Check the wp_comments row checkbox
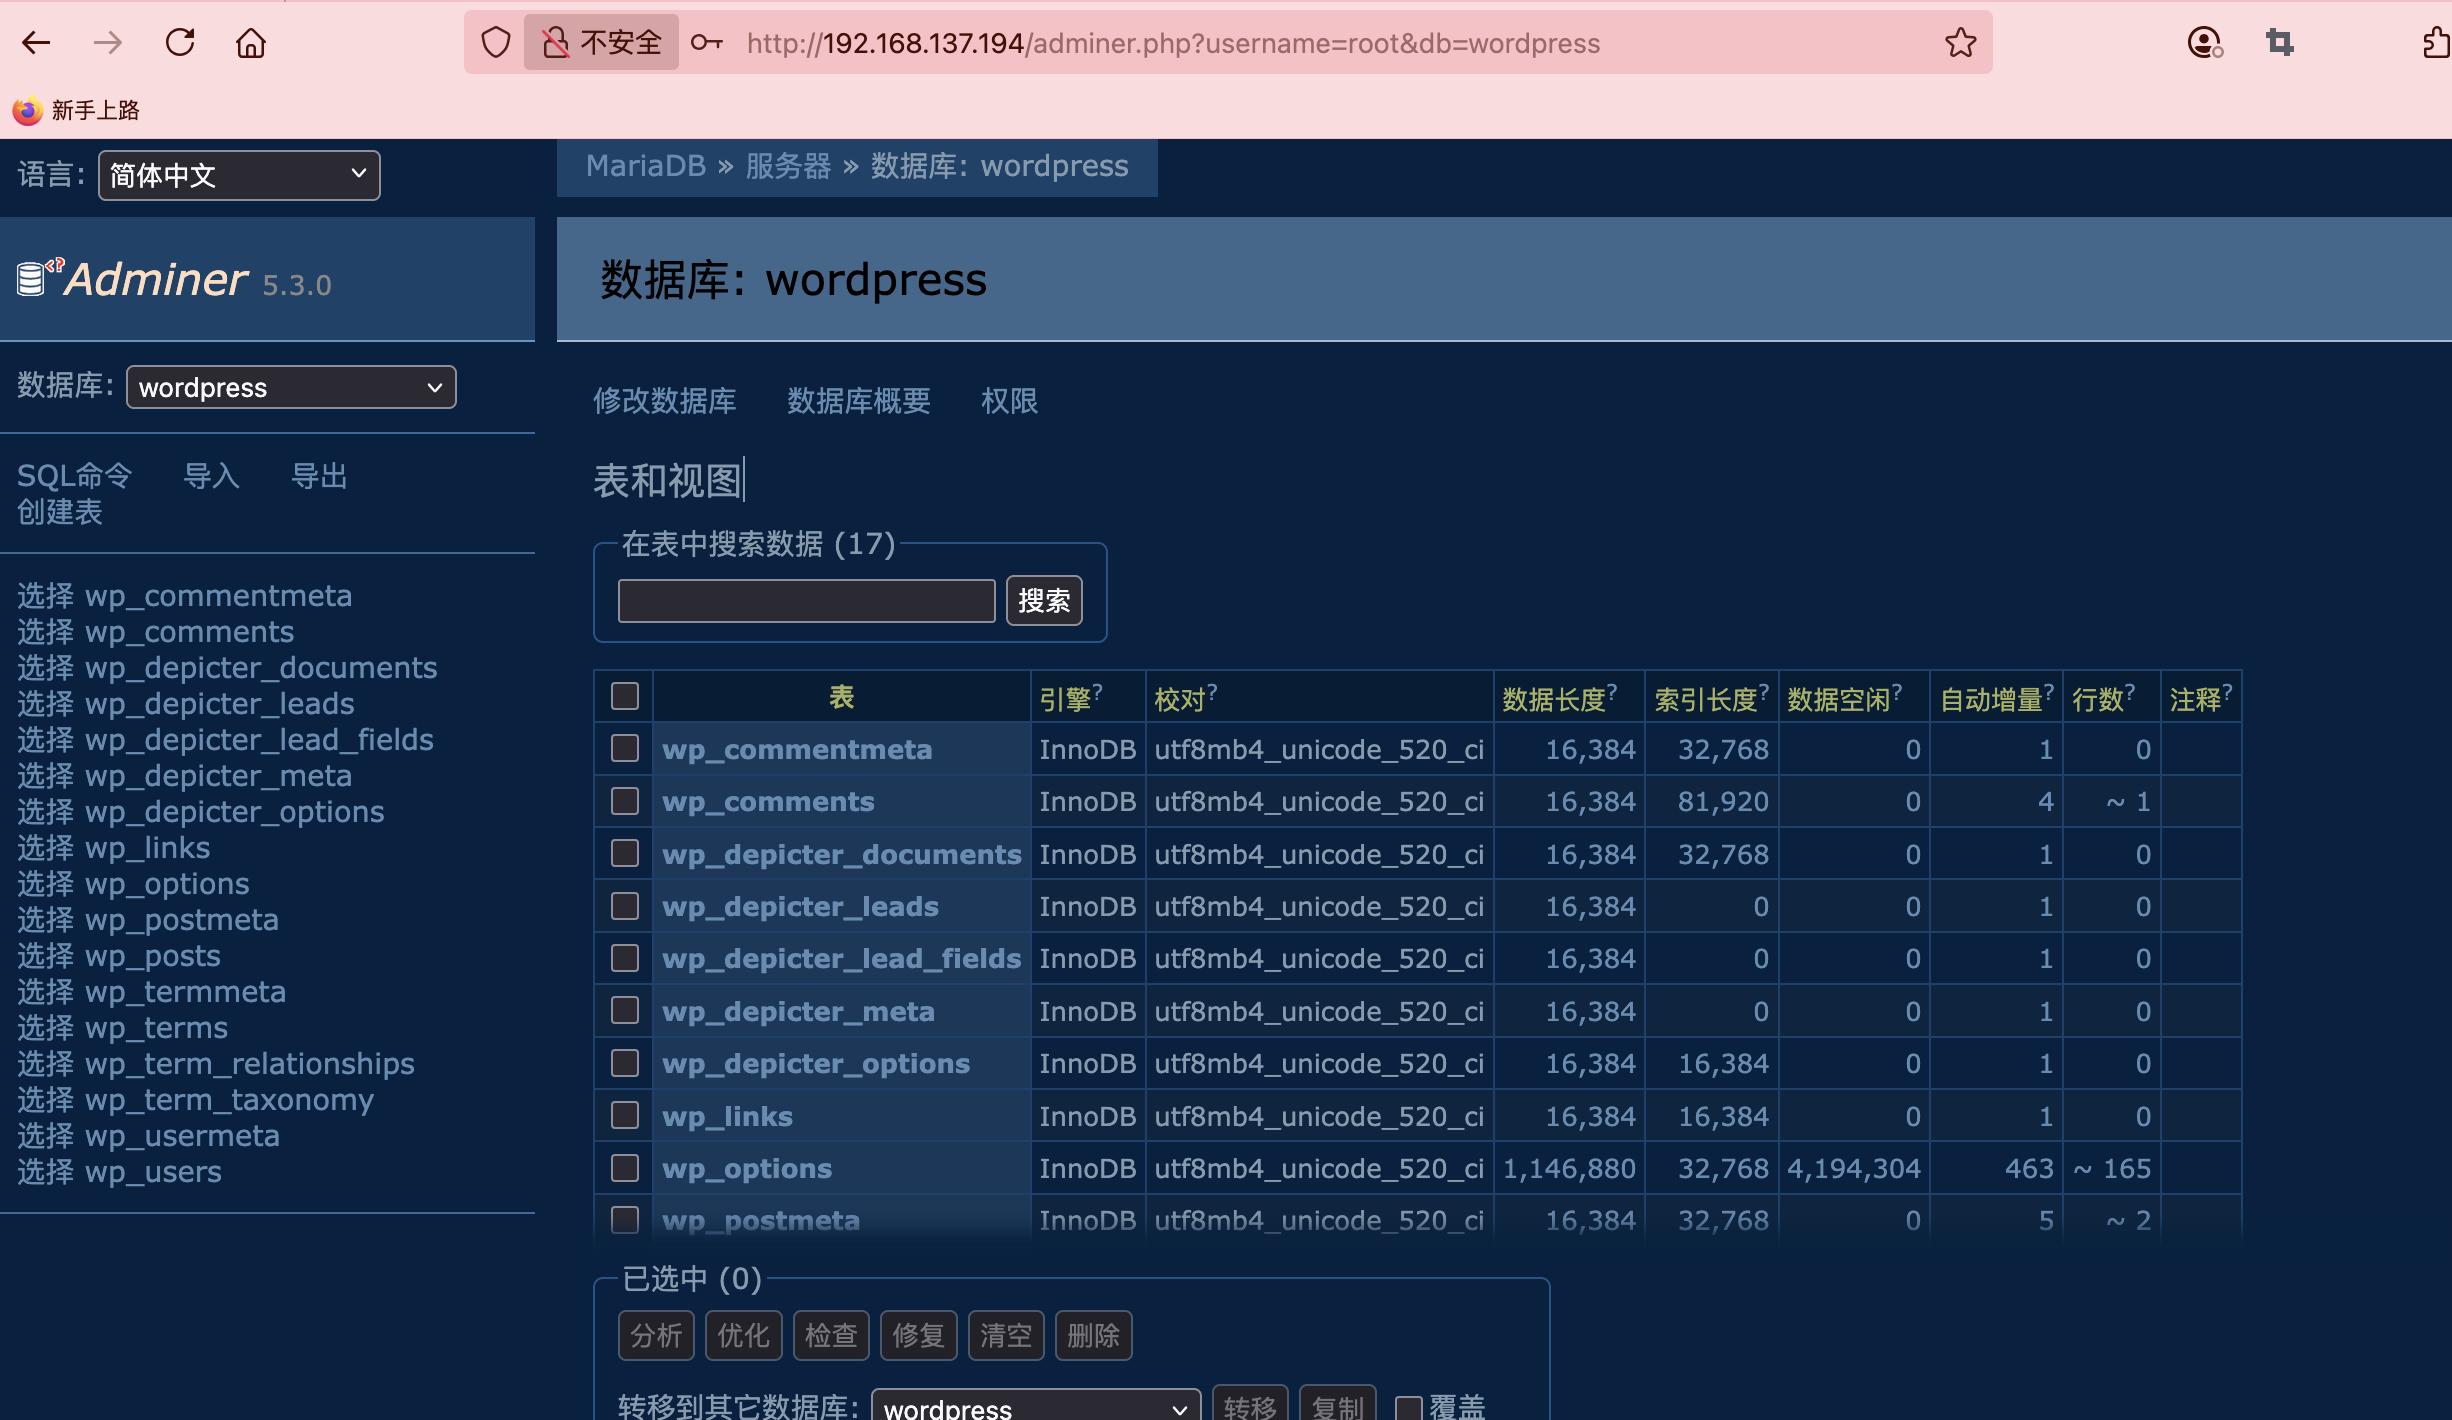Image resolution: width=2452 pixels, height=1420 pixels. click(625, 801)
